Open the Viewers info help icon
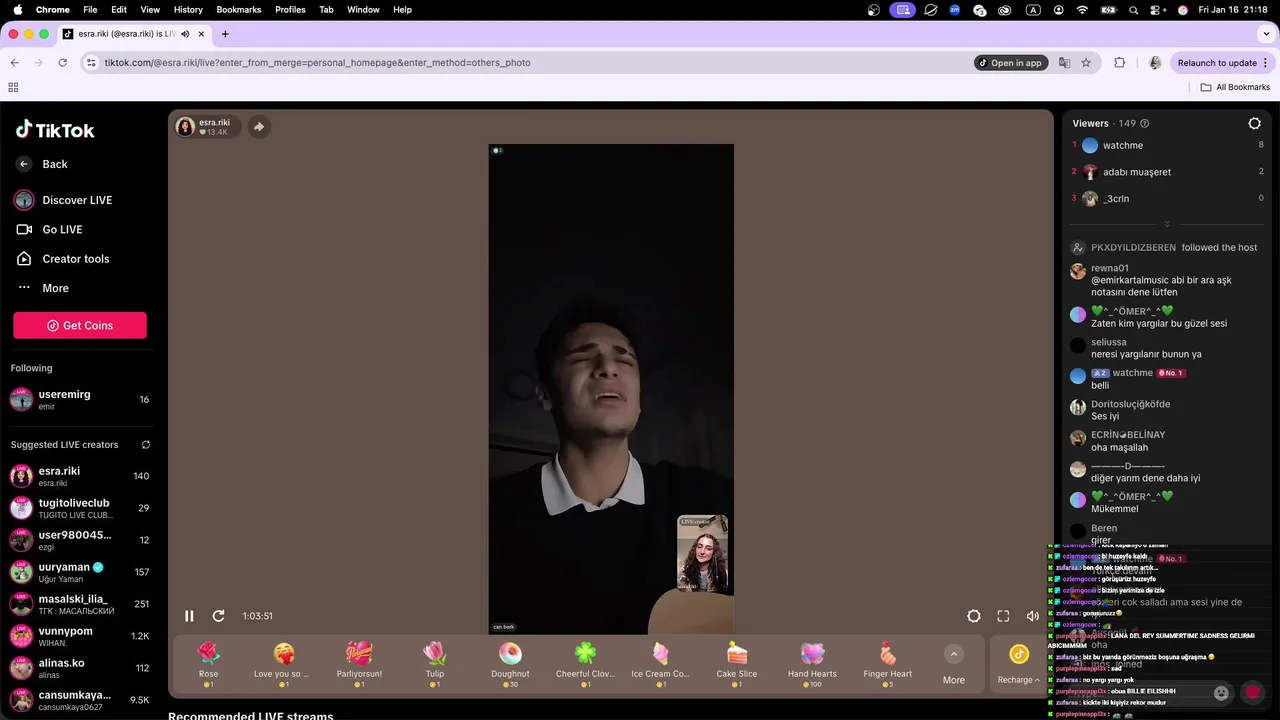The width and height of the screenshot is (1280, 720). (1145, 124)
